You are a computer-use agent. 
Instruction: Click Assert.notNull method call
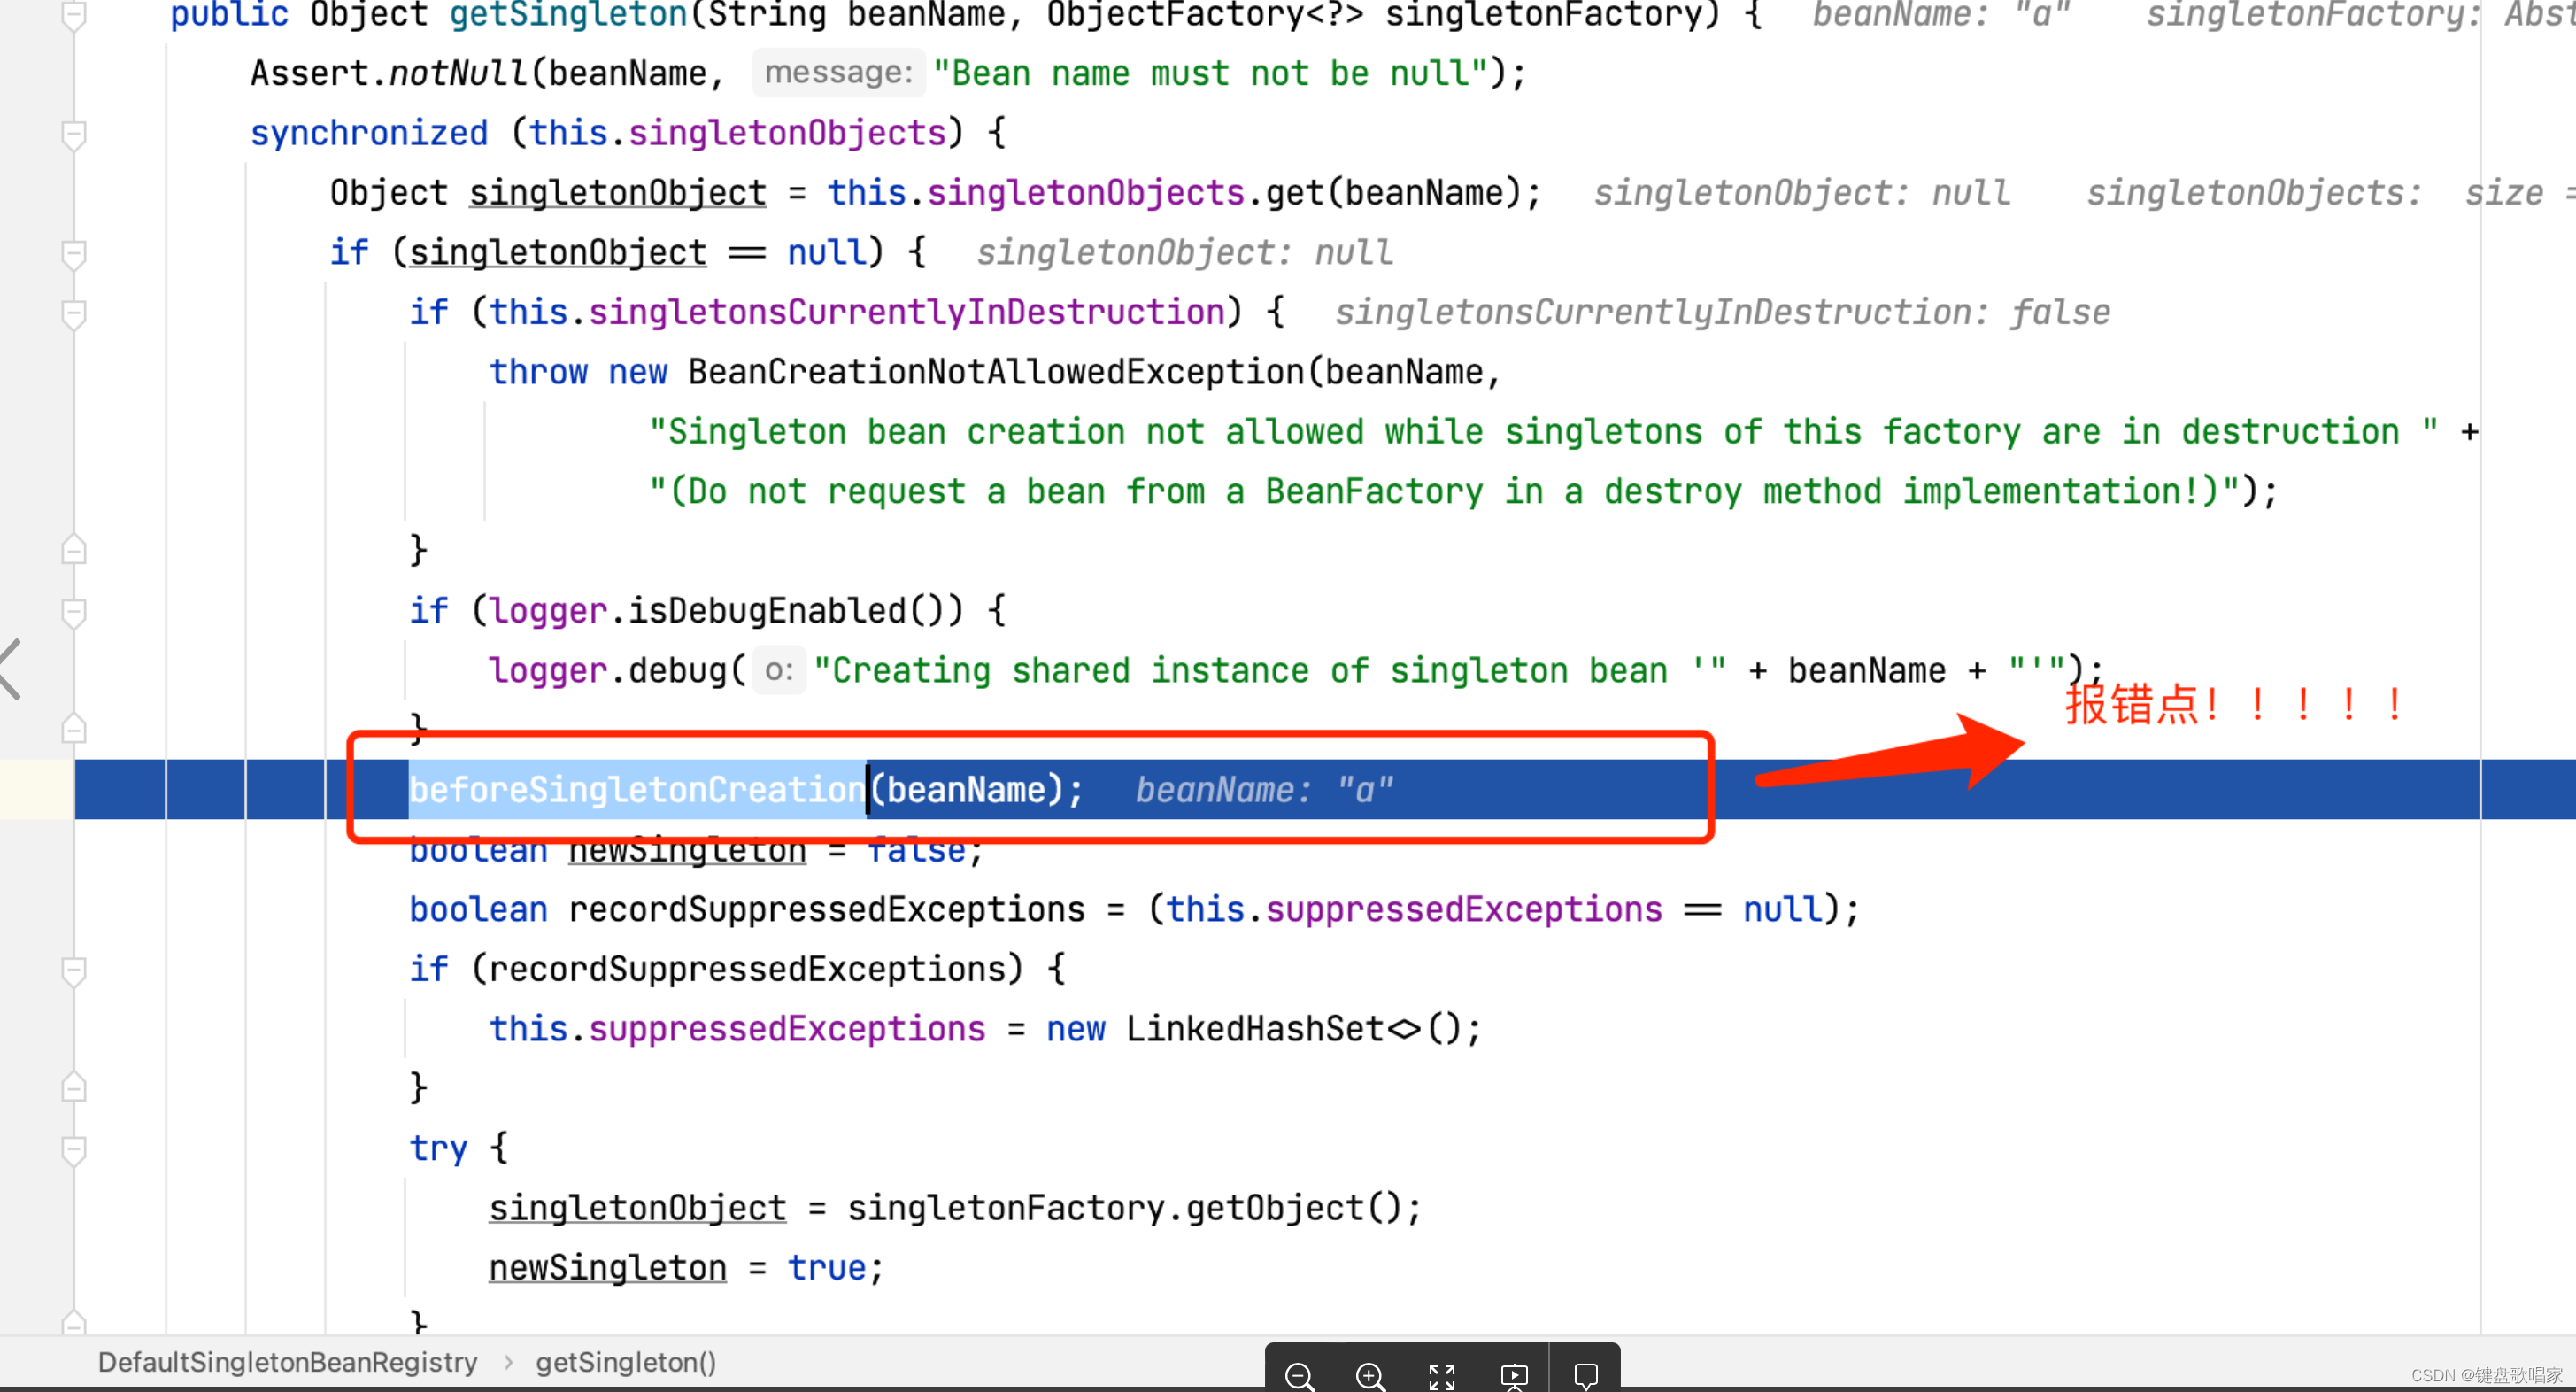389,73
